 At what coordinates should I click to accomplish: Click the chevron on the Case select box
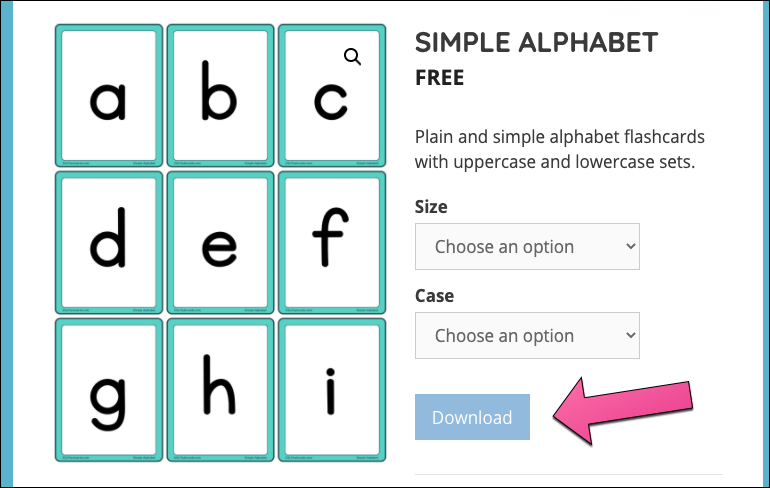[x=629, y=336]
